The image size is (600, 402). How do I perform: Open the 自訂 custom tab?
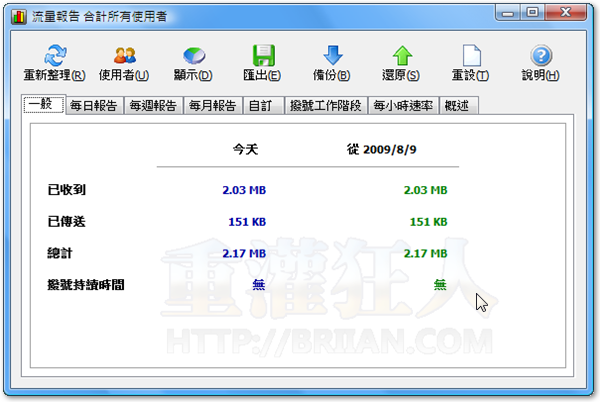point(260,105)
